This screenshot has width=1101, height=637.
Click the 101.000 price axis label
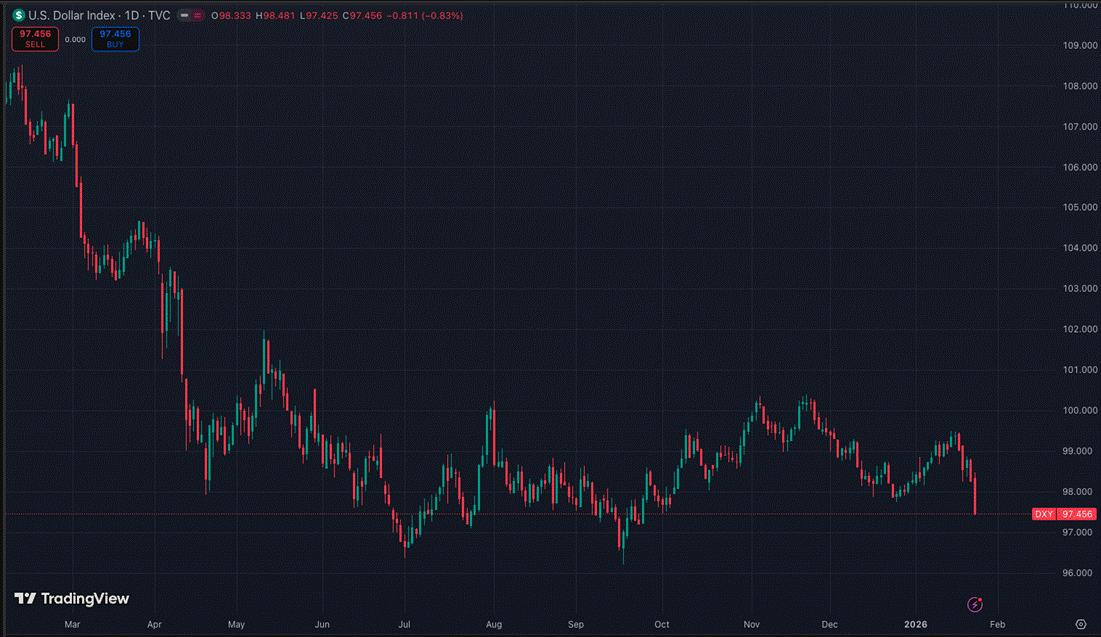(1080, 370)
